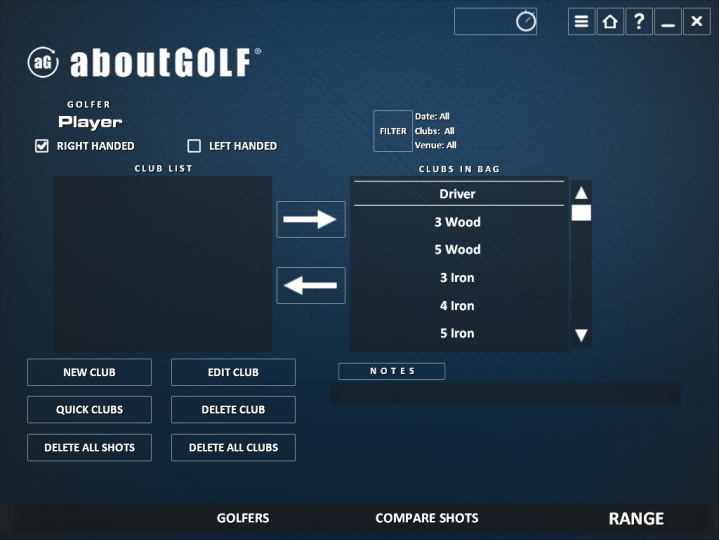The width and height of the screenshot is (719, 540).
Task: Click the golfer name Player
Action: (x=90, y=122)
